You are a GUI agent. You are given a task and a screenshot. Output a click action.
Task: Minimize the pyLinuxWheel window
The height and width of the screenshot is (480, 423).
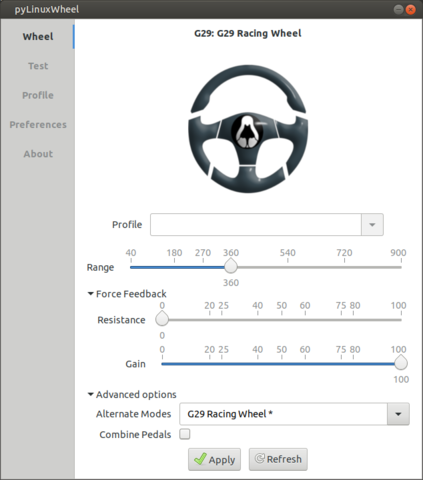[398, 9]
